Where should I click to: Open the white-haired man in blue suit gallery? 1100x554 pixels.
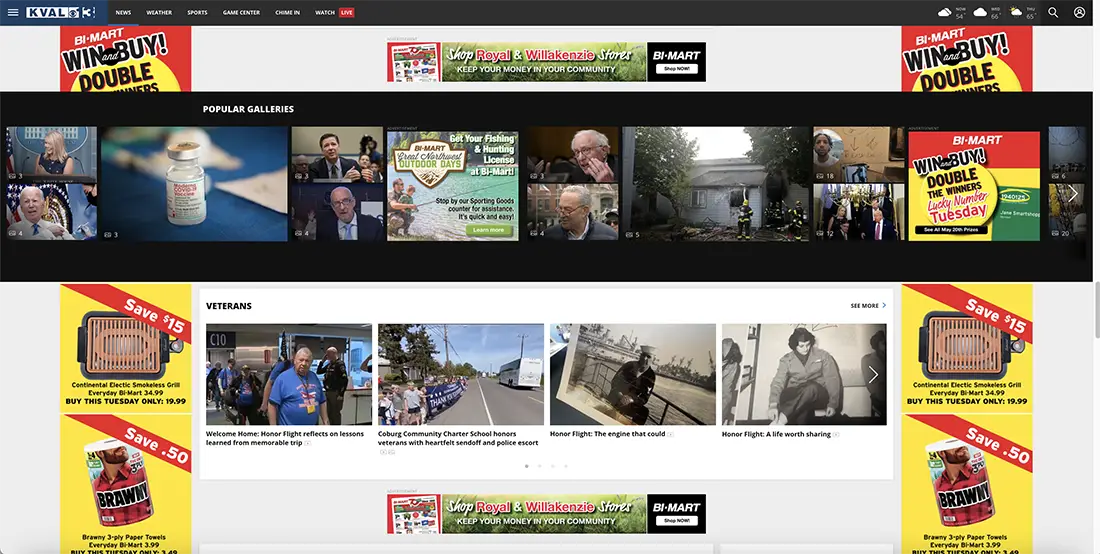pos(51,212)
